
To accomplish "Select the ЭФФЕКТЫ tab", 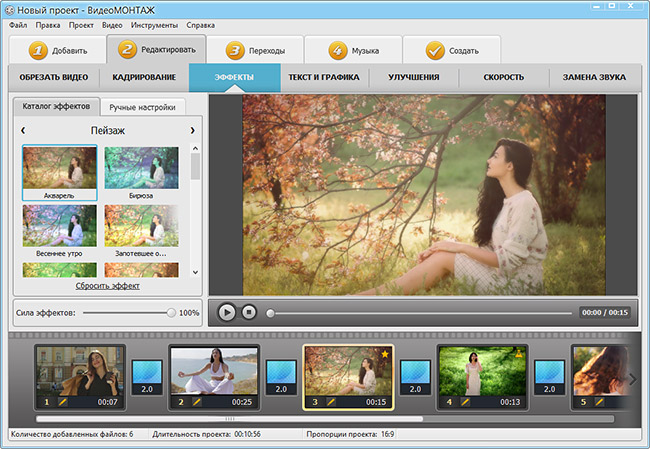I will pos(235,78).
